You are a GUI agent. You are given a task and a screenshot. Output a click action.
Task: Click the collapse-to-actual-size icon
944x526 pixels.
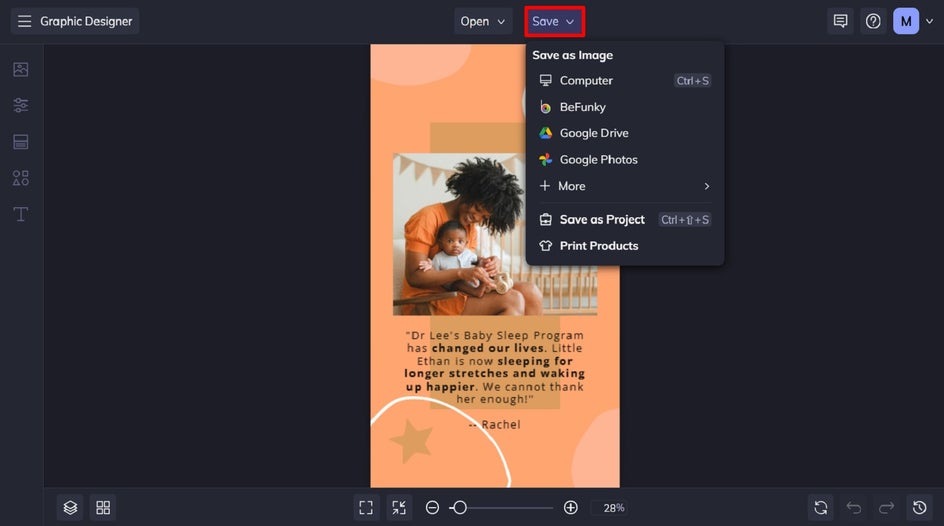399,507
